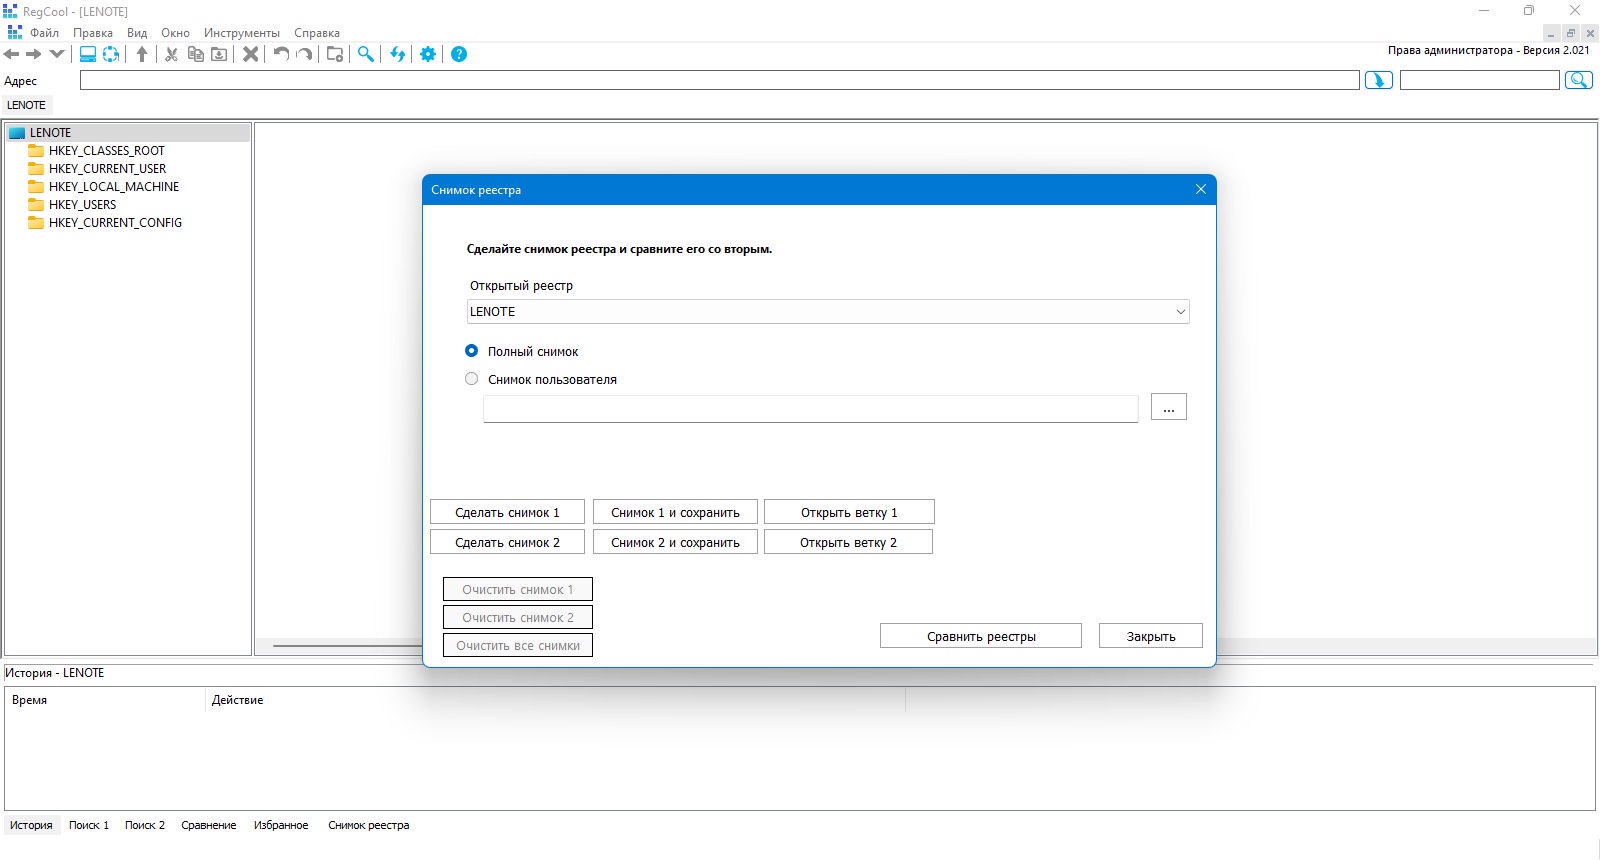Click the Сделать снимок 1 button
The width and height of the screenshot is (1600, 860).
(507, 512)
